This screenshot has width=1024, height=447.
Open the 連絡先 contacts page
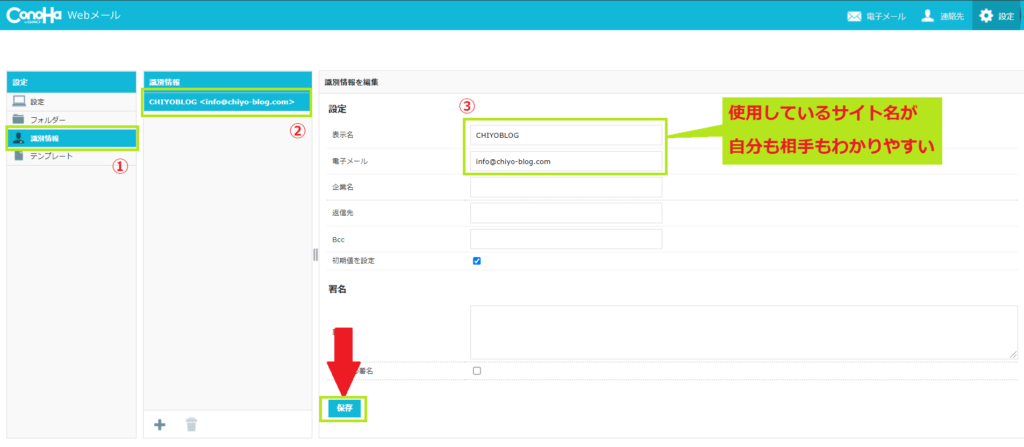(x=943, y=16)
